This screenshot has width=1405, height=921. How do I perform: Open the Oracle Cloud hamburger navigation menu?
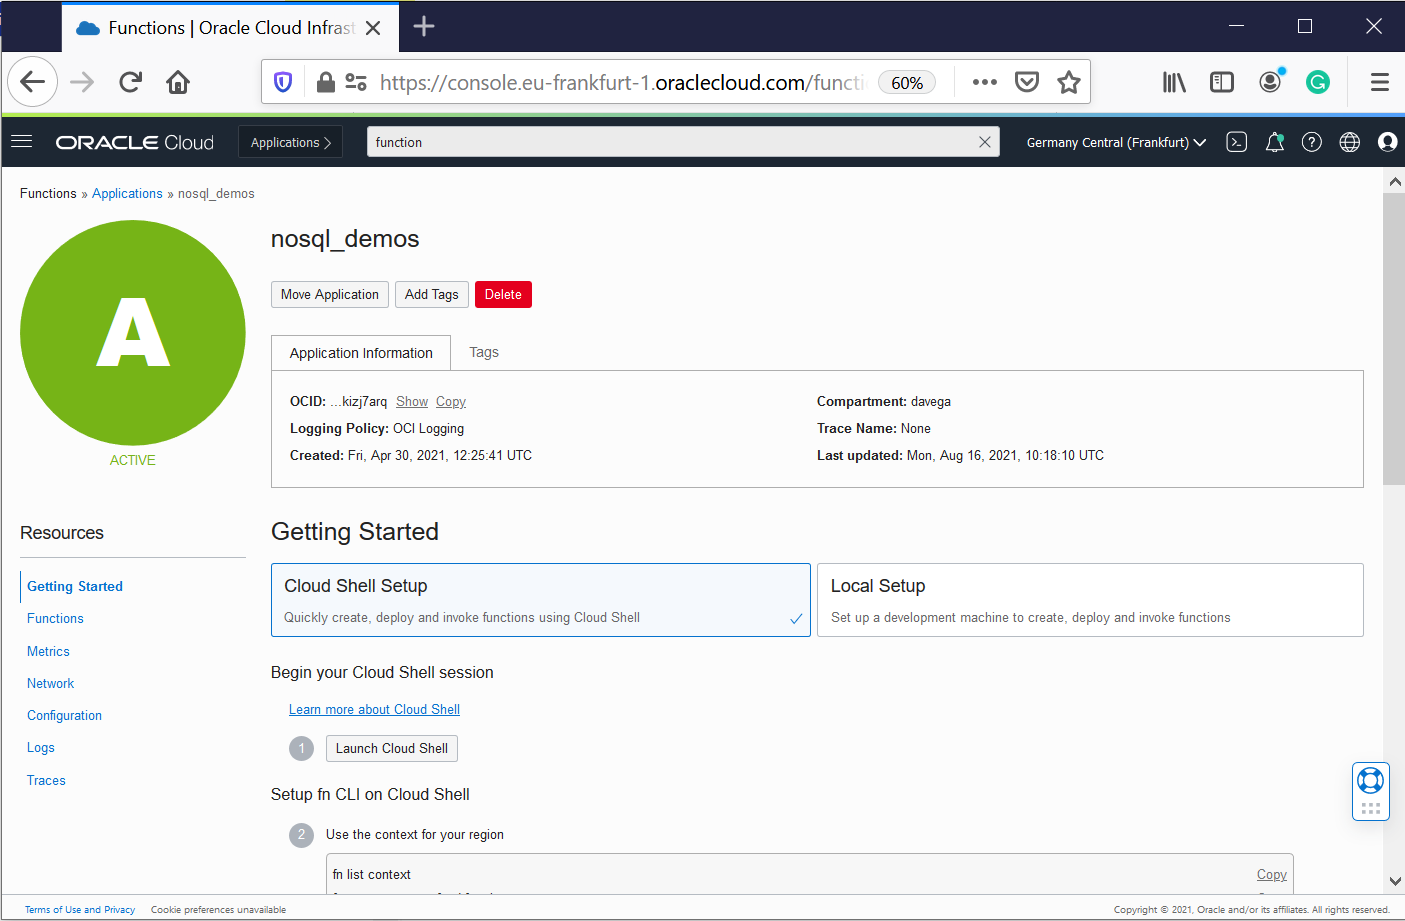[x=22, y=142]
